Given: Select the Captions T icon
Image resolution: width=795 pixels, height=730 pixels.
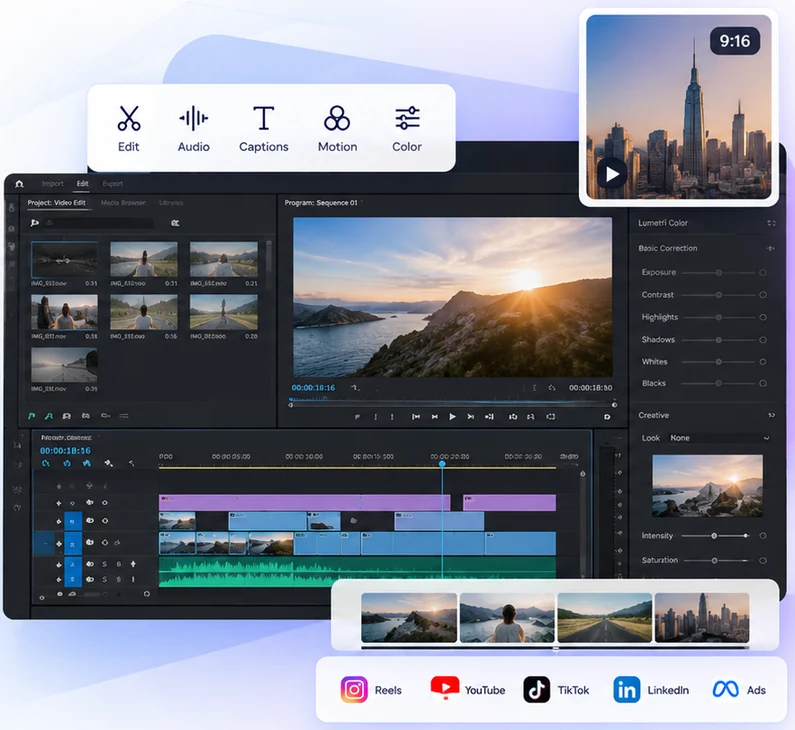Looking at the screenshot, I should coord(264,118).
